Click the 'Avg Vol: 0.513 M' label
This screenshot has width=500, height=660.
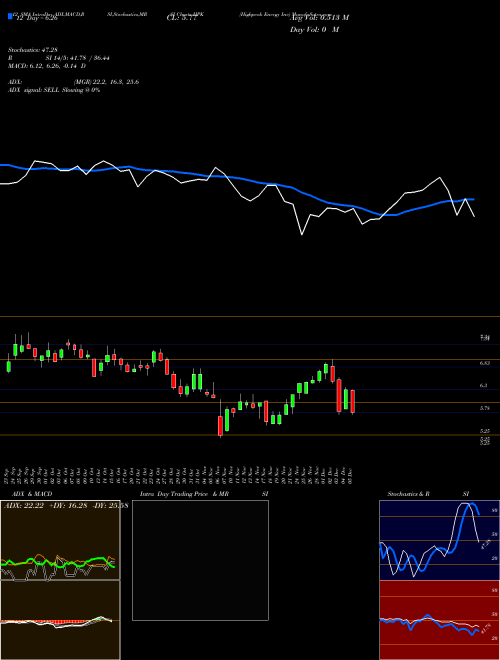[x=319, y=18]
